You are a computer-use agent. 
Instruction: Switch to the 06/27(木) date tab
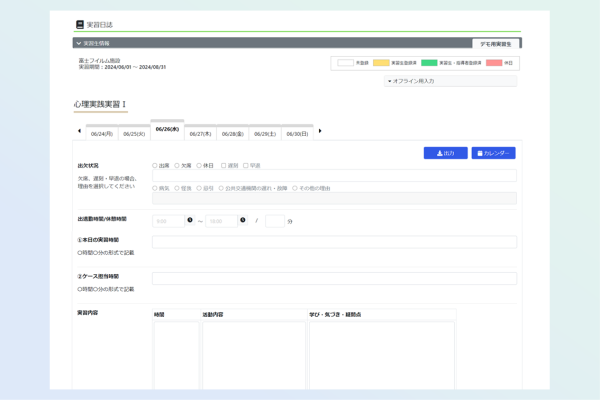click(x=201, y=133)
